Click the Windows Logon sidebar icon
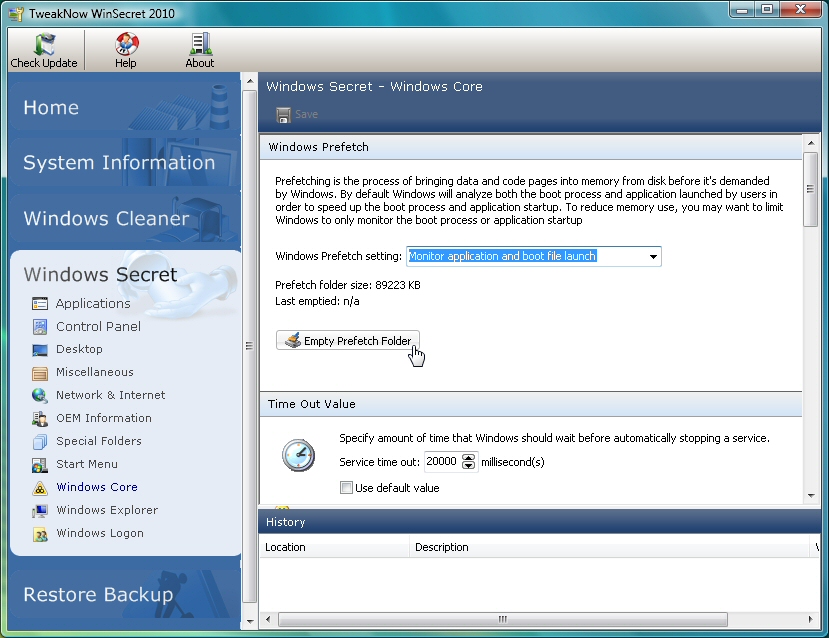Image resolution: width=829 pixels, height=638 pixels. (40, 534)
